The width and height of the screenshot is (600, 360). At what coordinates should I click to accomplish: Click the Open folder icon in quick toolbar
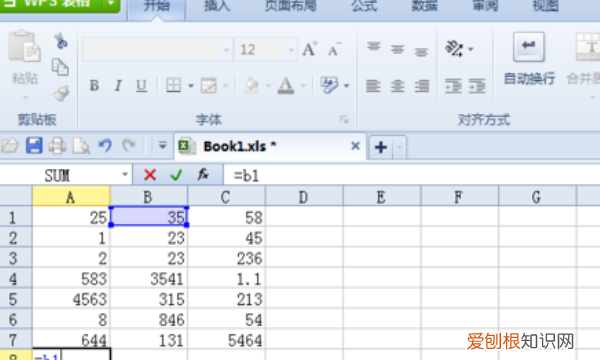coord(10,146)
